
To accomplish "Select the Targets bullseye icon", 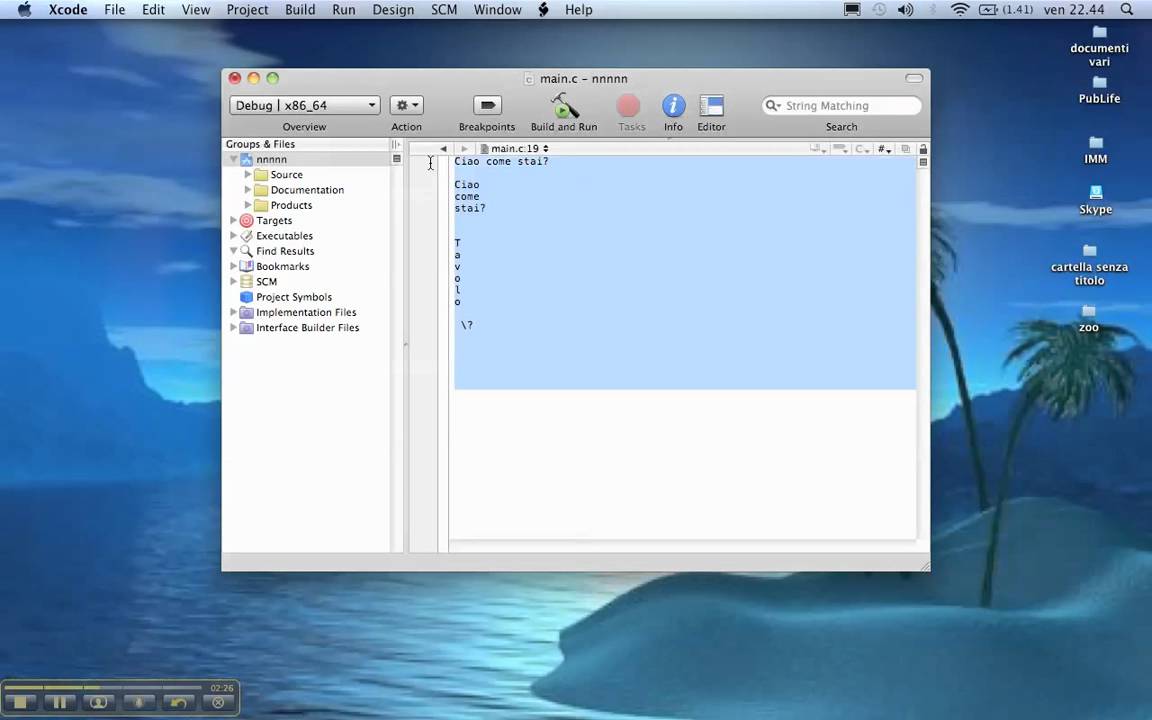I will tap(247, 220).
